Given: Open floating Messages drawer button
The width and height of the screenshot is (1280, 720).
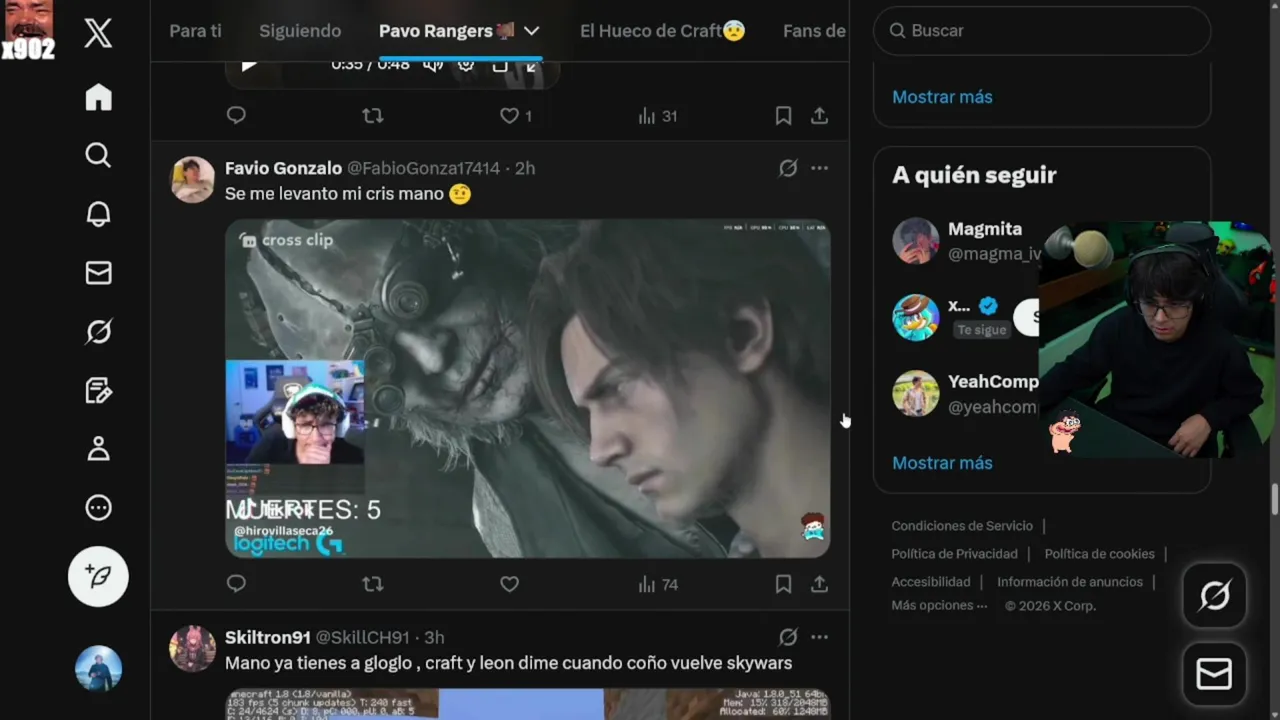Looking at the screenshot, I should [x=1214, y=675].
